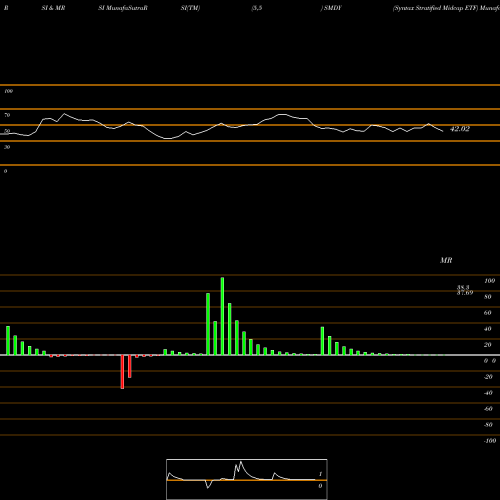Click the 80 label on MR axis

click(x=488, y=297)
